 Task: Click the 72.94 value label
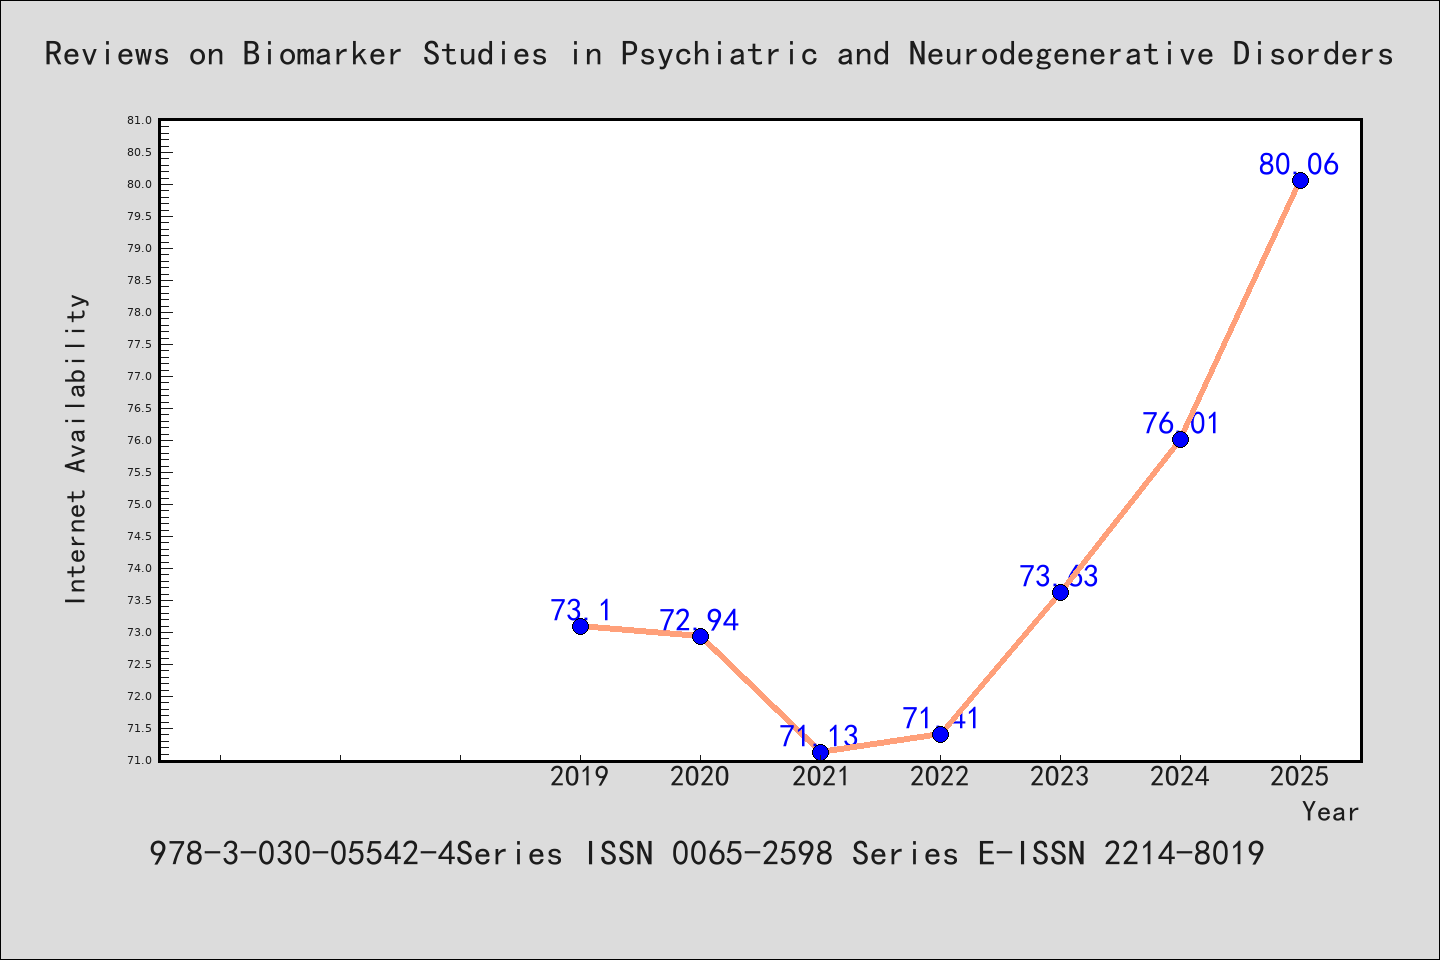[x=699, y=620]
